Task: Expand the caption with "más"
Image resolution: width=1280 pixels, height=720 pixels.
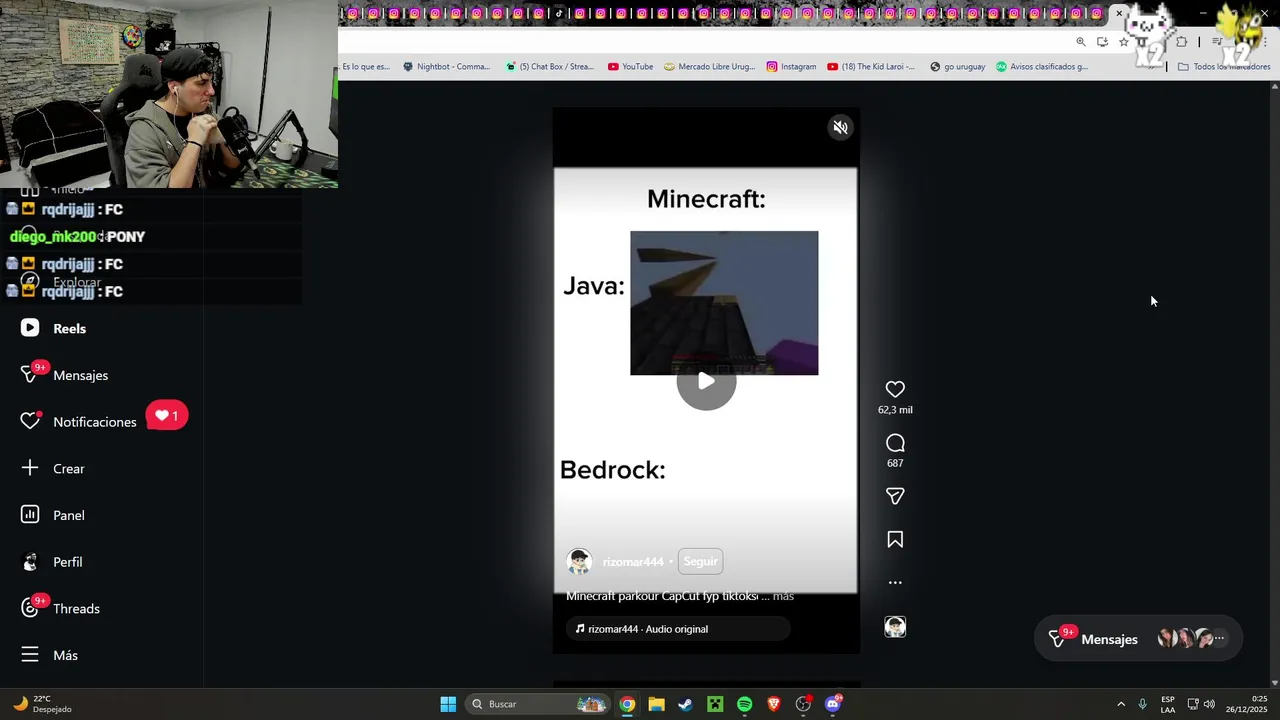Action: click(x=783, y=596)
